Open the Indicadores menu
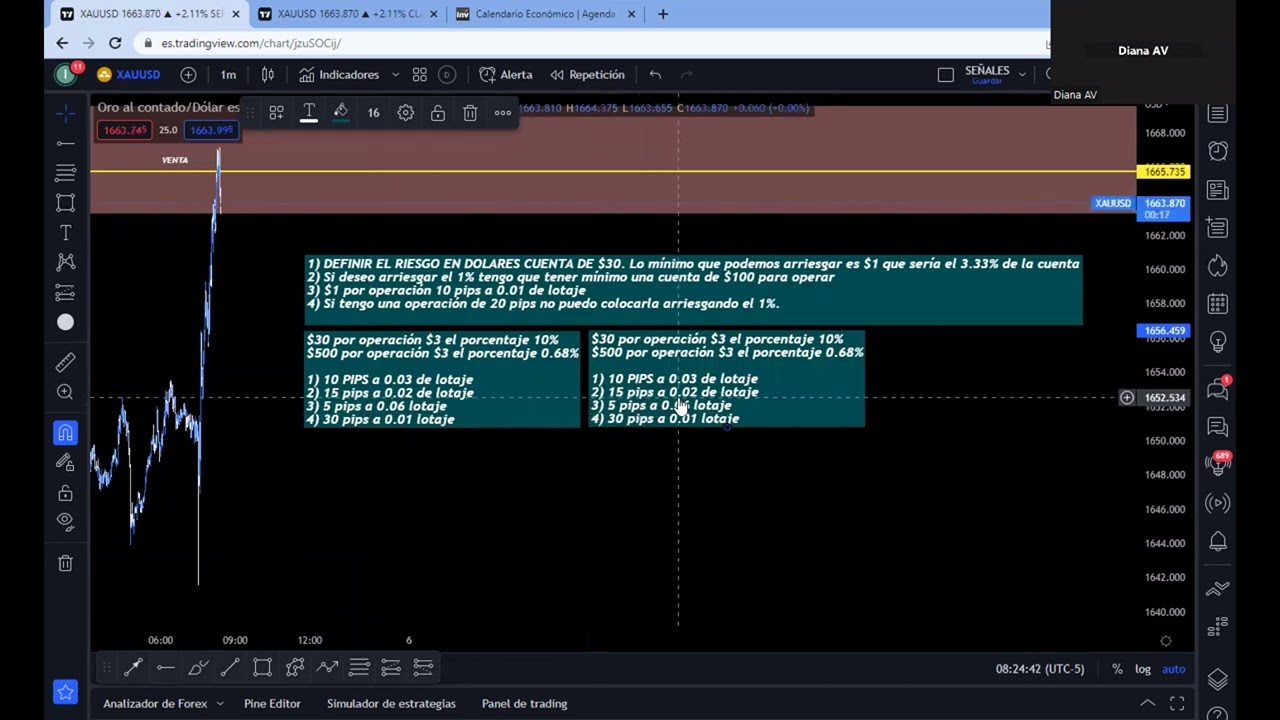The width and height of the screenshot is (1280, 720). pyautogui.click(x=339, y=74)
